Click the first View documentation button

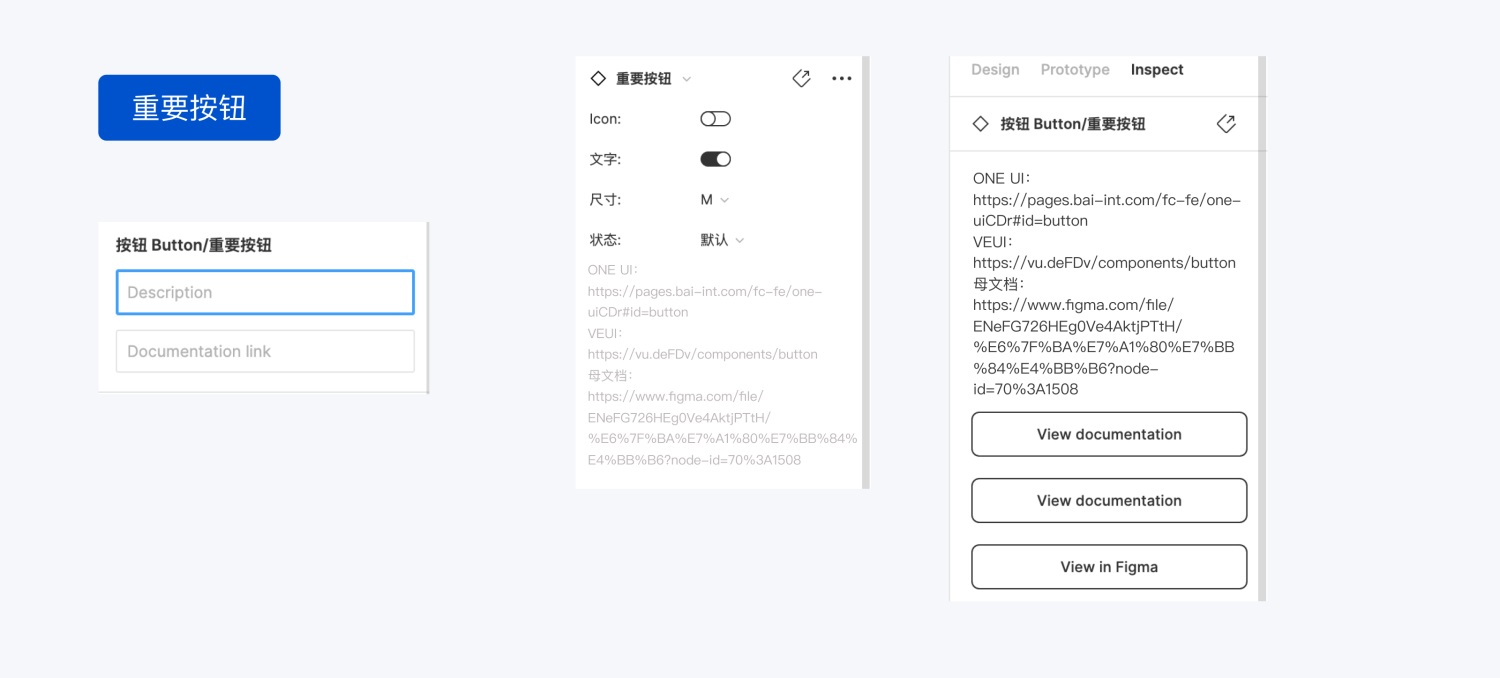coord(1109,434)
